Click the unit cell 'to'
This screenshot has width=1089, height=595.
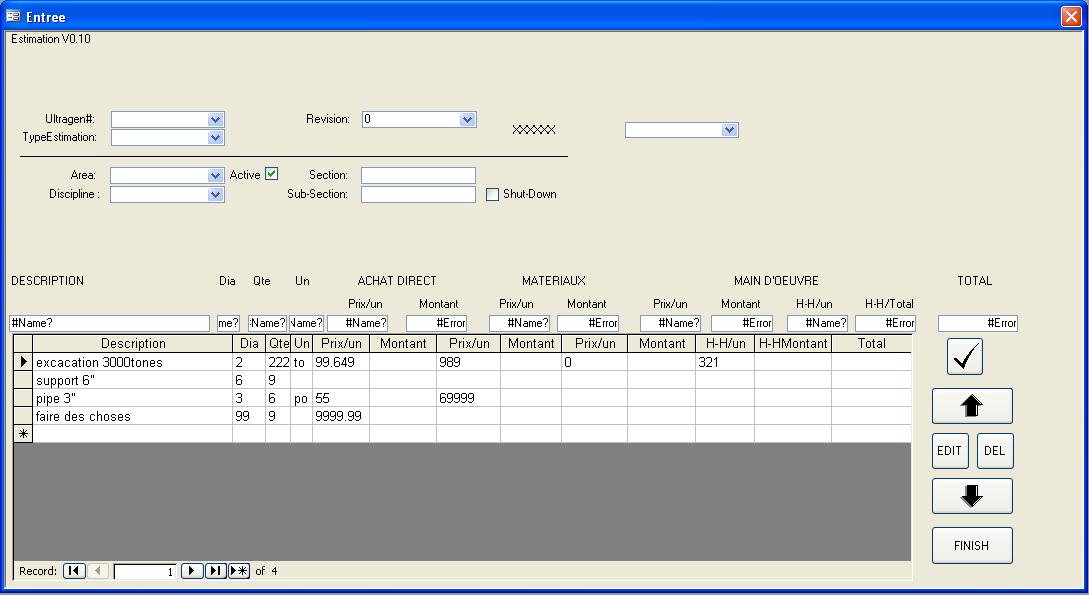299,362
